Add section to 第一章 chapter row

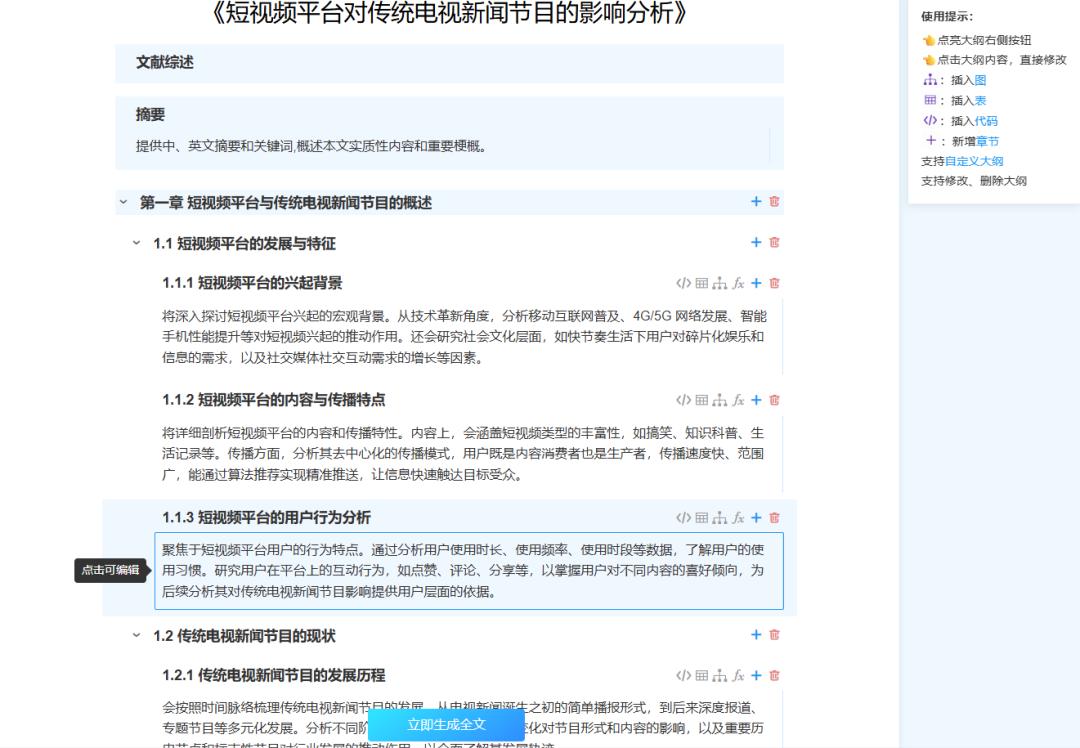756,201
